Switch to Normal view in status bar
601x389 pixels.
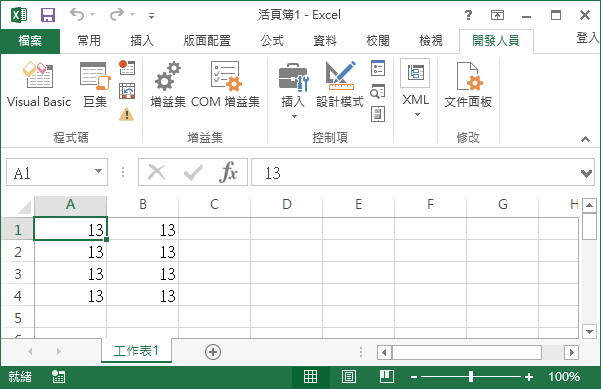click(x=310, y=377)
